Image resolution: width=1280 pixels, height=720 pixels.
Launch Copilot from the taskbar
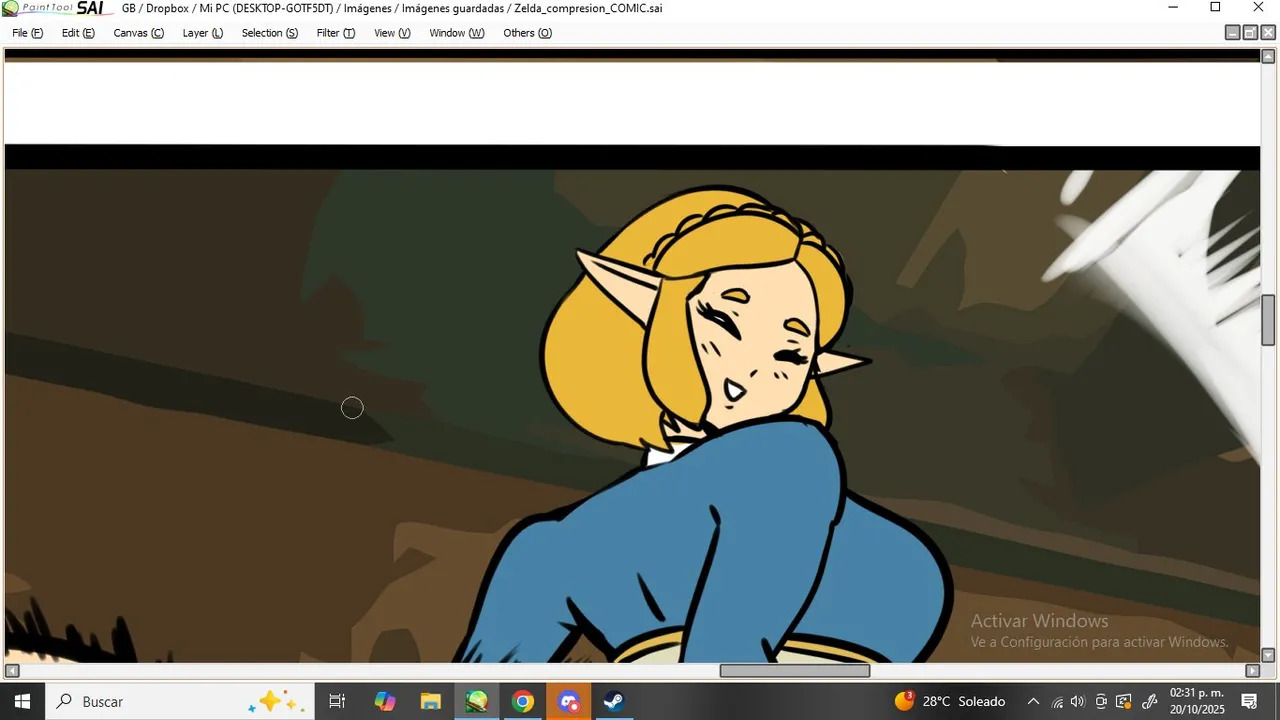pos(385,701)
